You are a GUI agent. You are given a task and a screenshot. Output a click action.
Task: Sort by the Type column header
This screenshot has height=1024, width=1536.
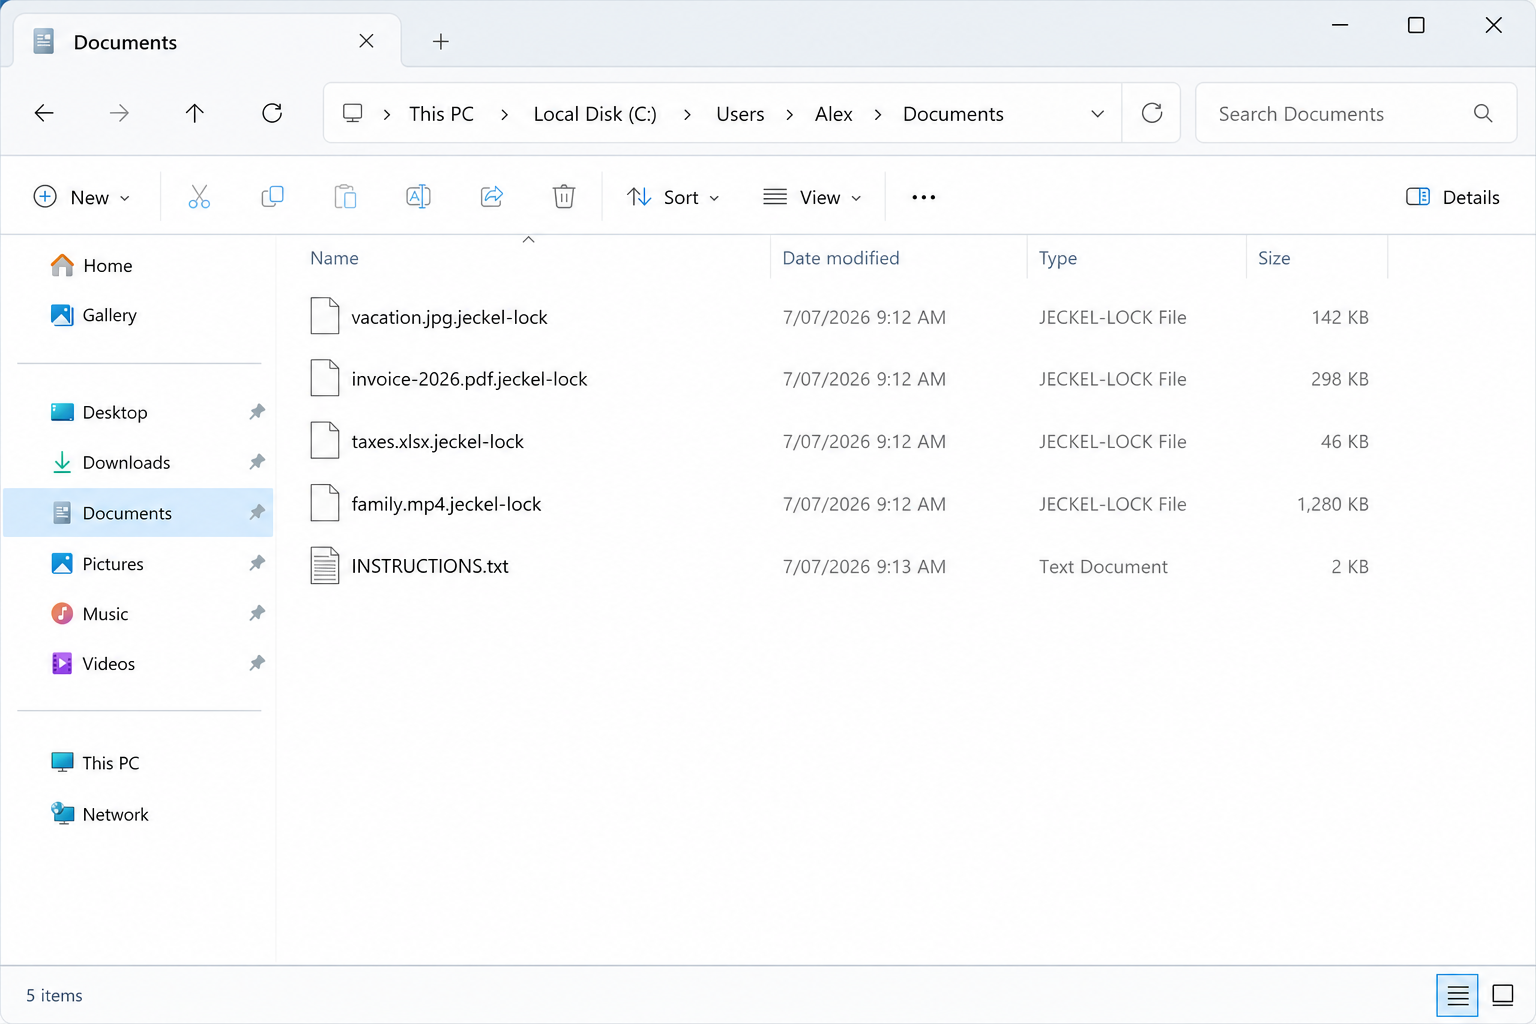(1058, 258)
